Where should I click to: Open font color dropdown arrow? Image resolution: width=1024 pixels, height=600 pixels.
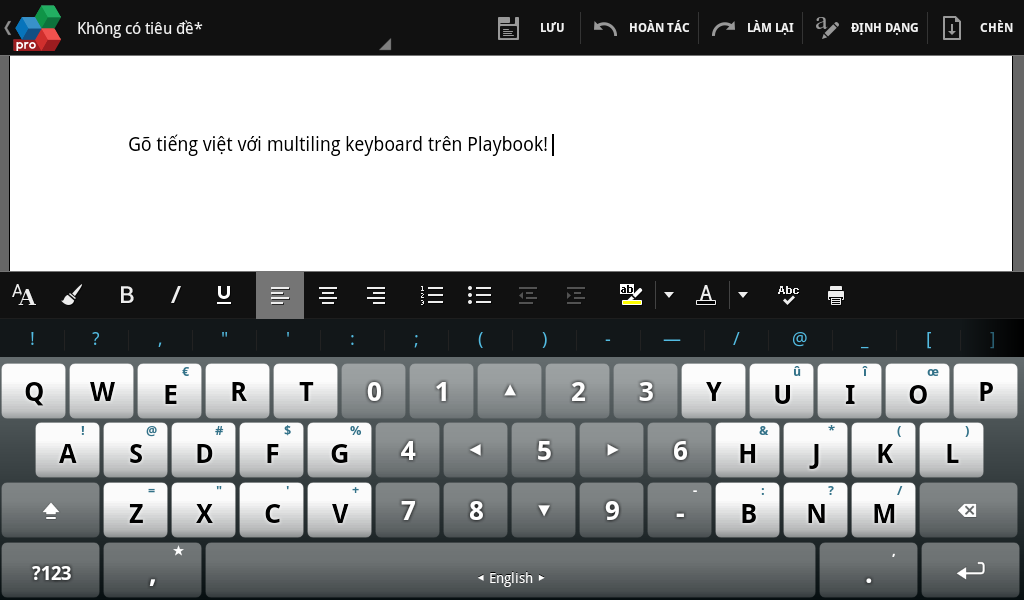tap(743, 295)
